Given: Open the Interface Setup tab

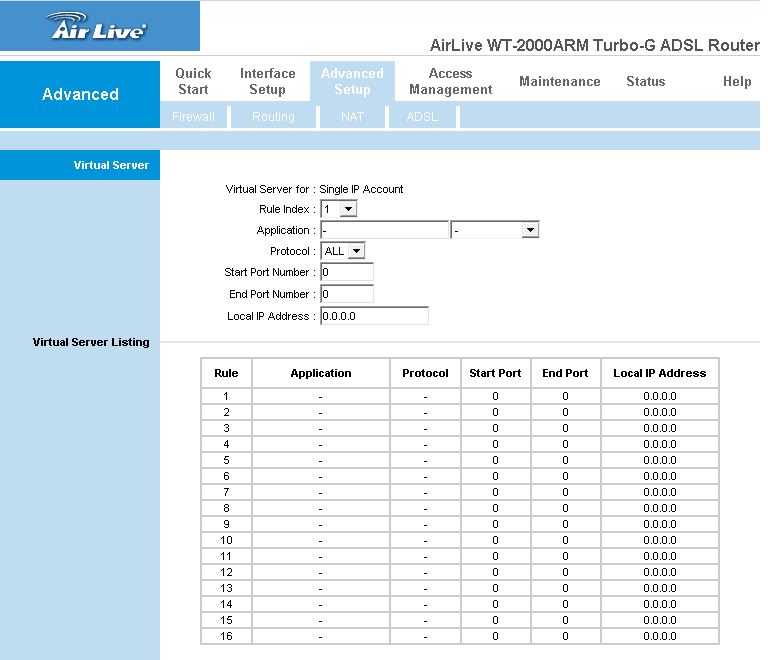Looking at the screenshot, I should point(267,81).
